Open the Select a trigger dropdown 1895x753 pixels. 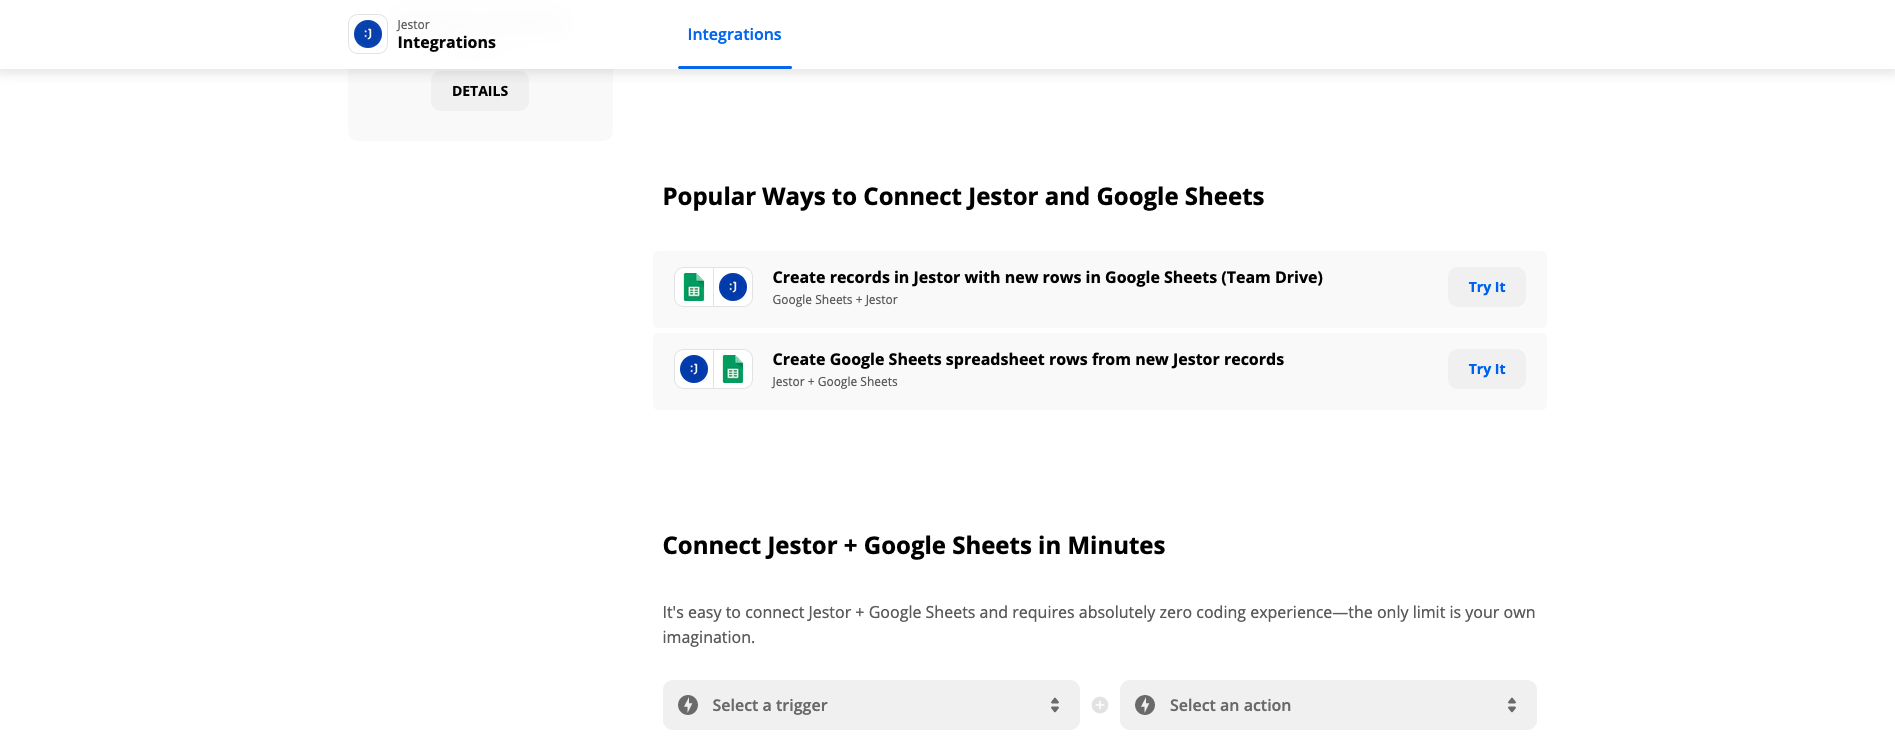(x=871, y=705)
